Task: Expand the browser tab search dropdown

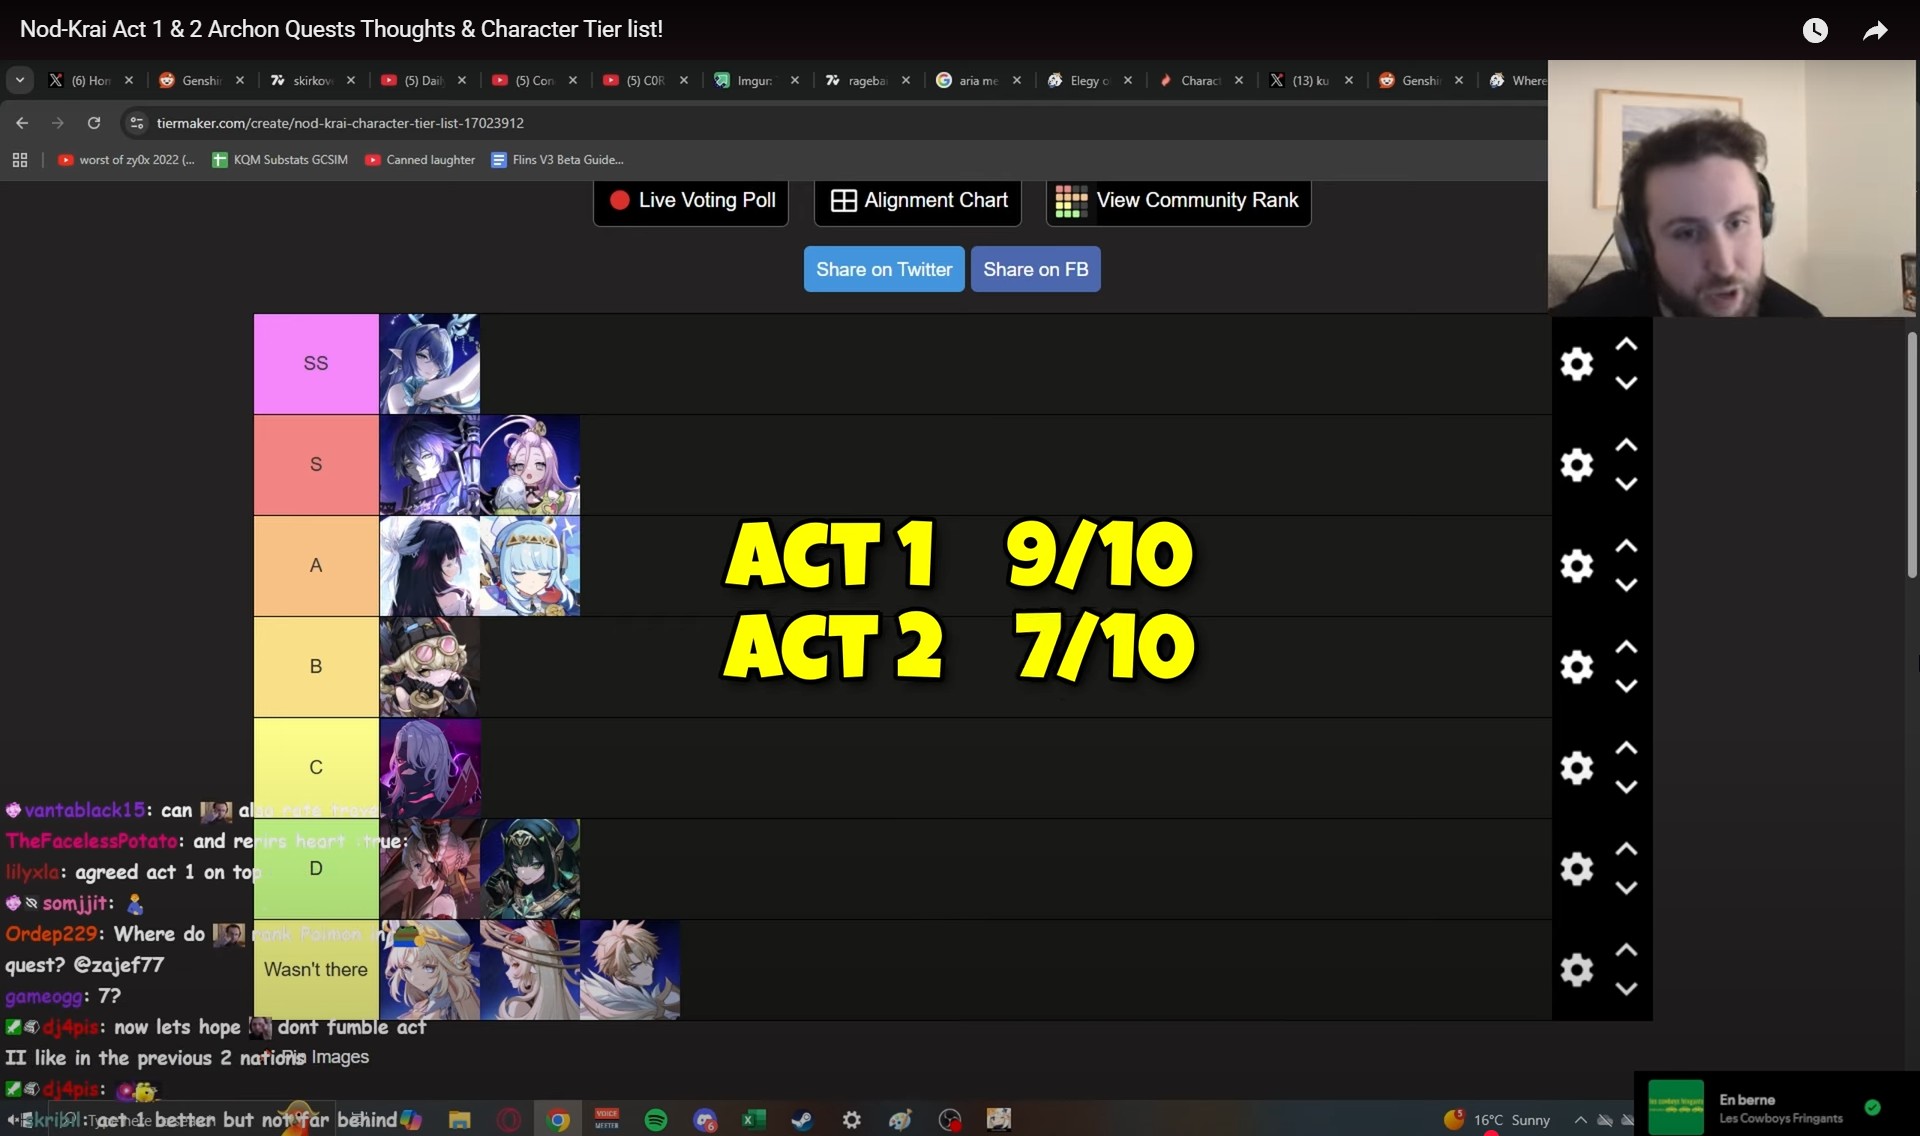Action: pyautogui.click(x=20, y=80)
